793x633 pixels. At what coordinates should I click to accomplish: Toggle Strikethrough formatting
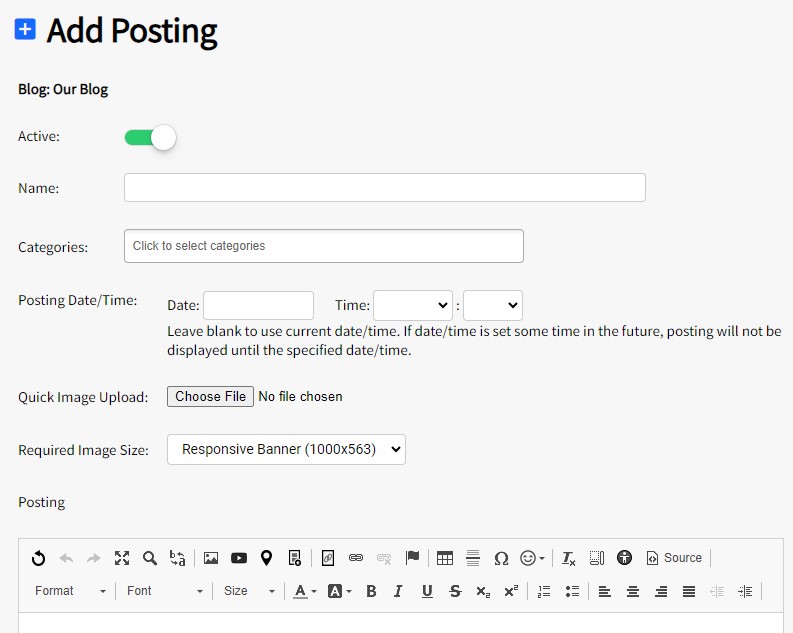coord(455,591)
